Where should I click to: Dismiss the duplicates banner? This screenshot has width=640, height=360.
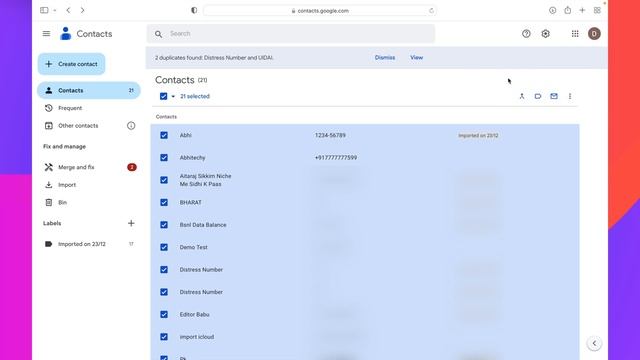[385, 58]
